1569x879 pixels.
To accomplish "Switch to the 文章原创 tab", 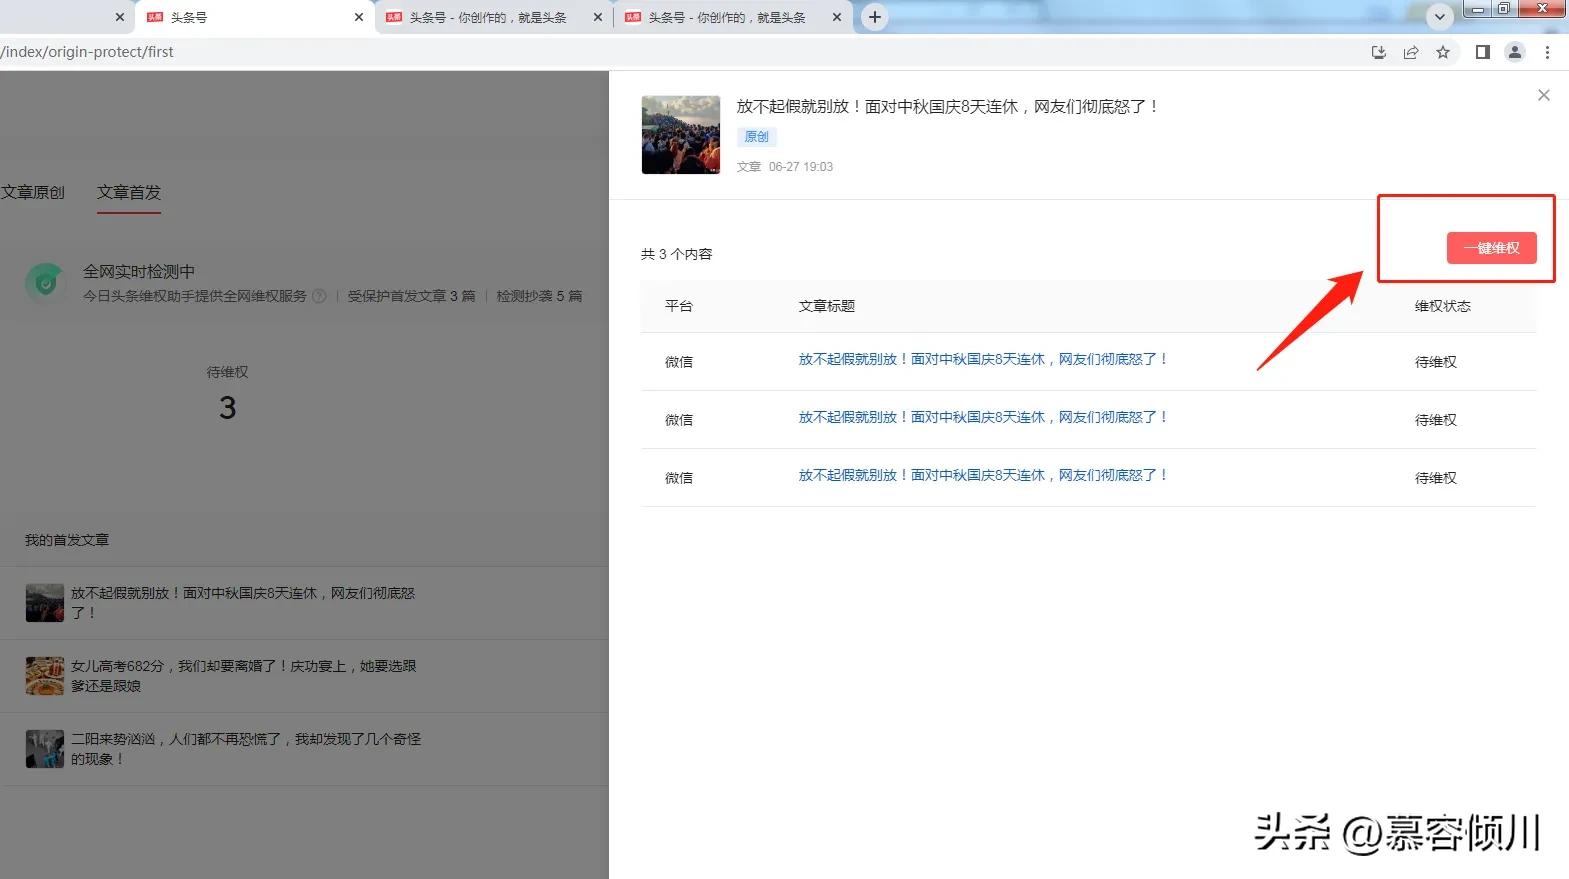I will (x=32, y=192).
